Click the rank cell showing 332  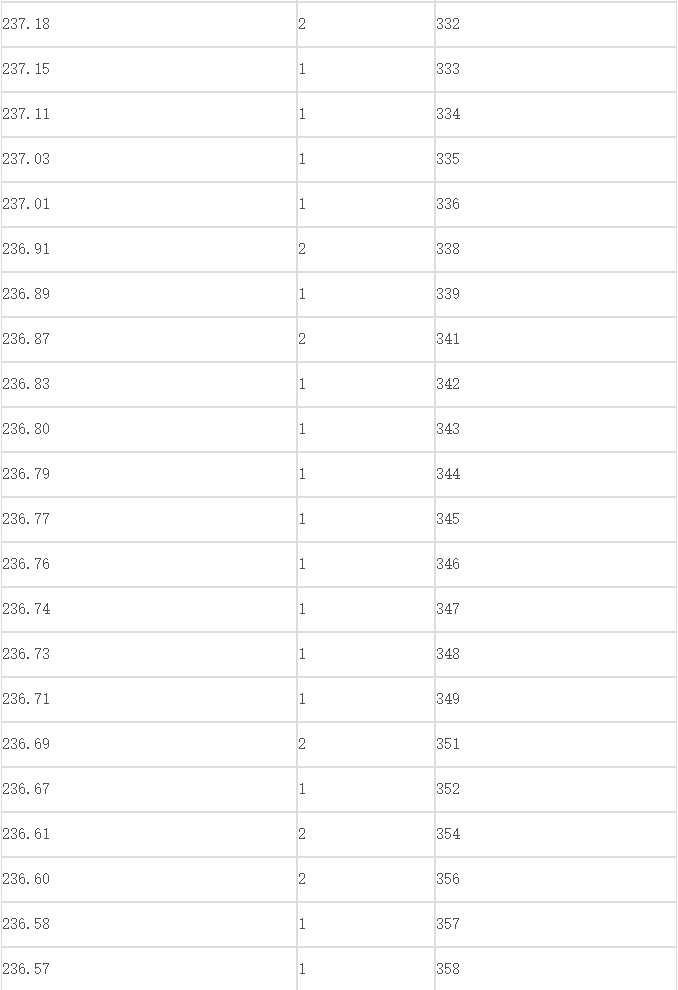coord(556,24)
